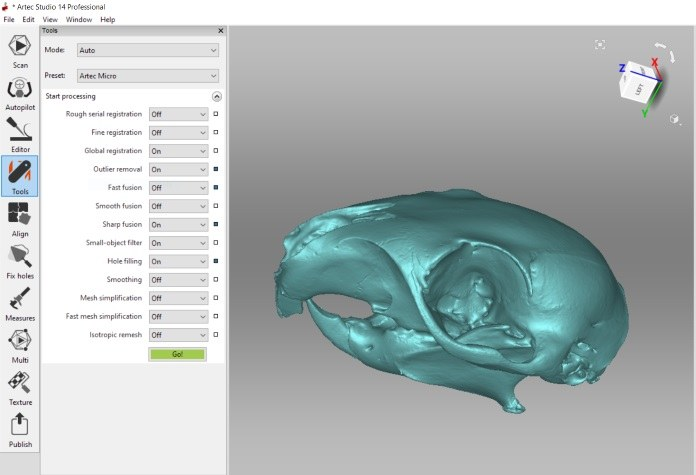Click the fit-to-view icon in viewport
The height and width of the screenshot is (475, 696).
click(599, 45)
